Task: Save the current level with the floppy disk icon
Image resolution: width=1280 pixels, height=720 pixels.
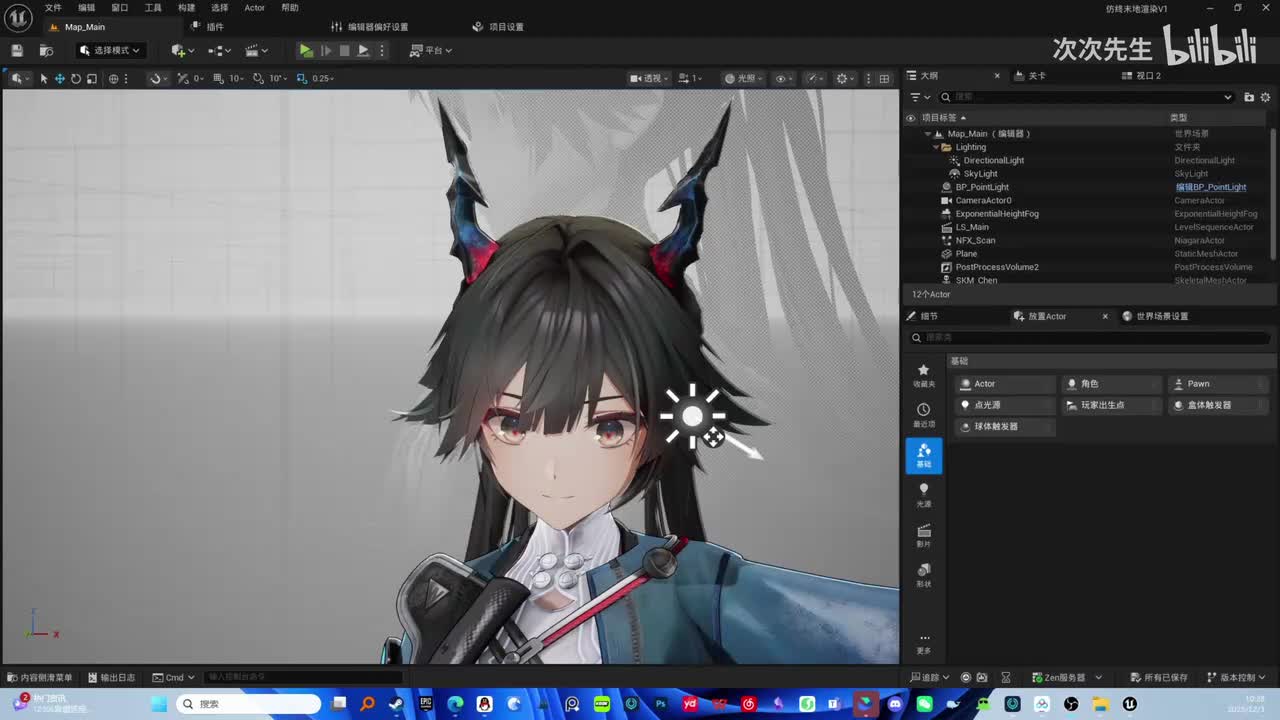Action: click(x=17, y=50)
